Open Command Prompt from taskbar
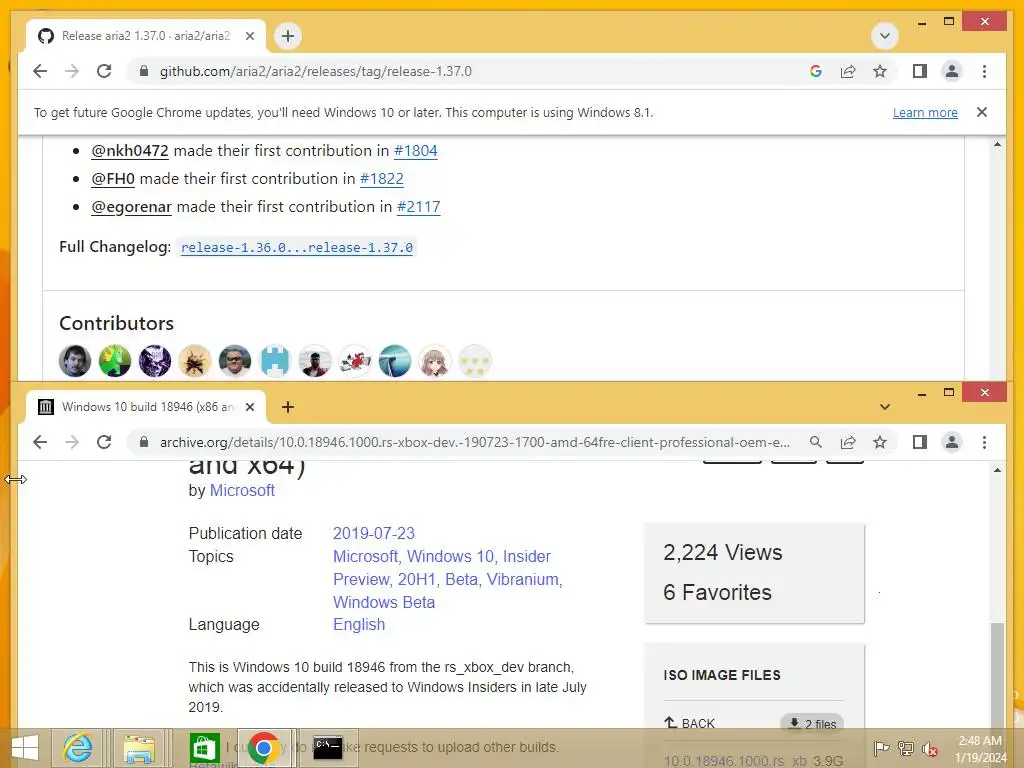The image size is (1024, 768). 328,748
